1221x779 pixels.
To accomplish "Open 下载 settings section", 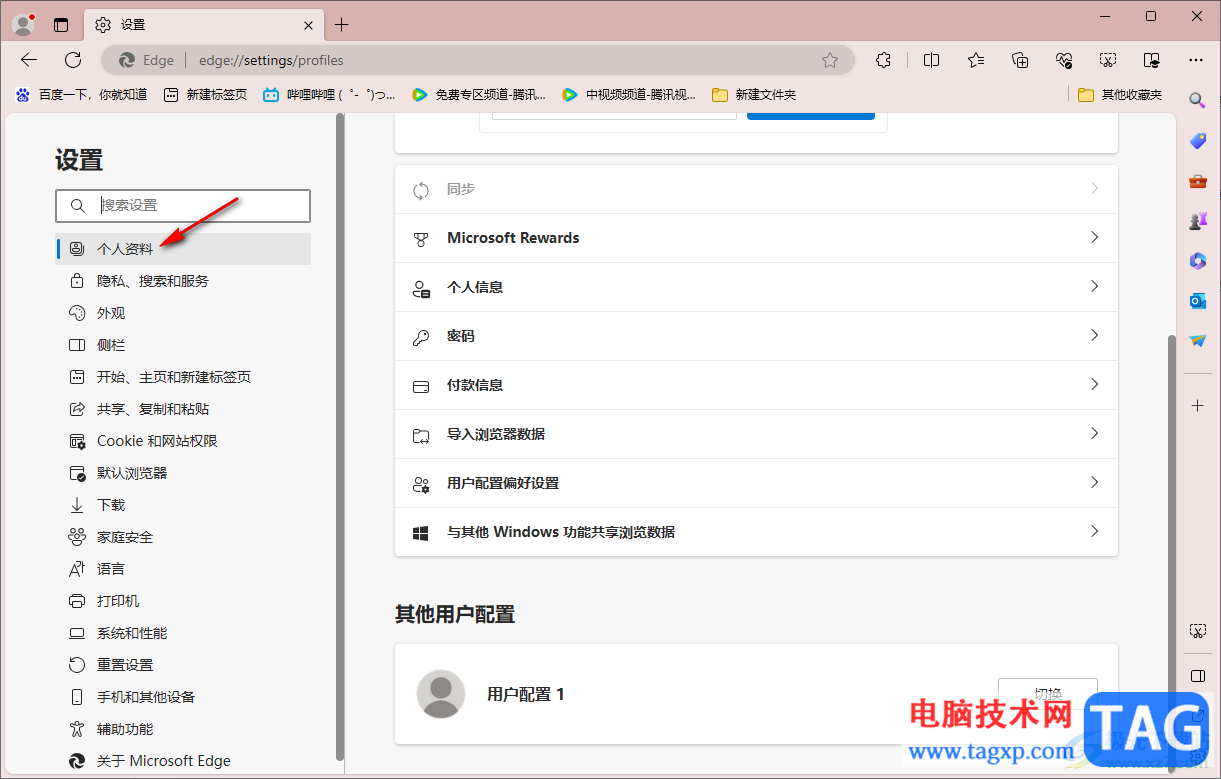I will point(183,505).
